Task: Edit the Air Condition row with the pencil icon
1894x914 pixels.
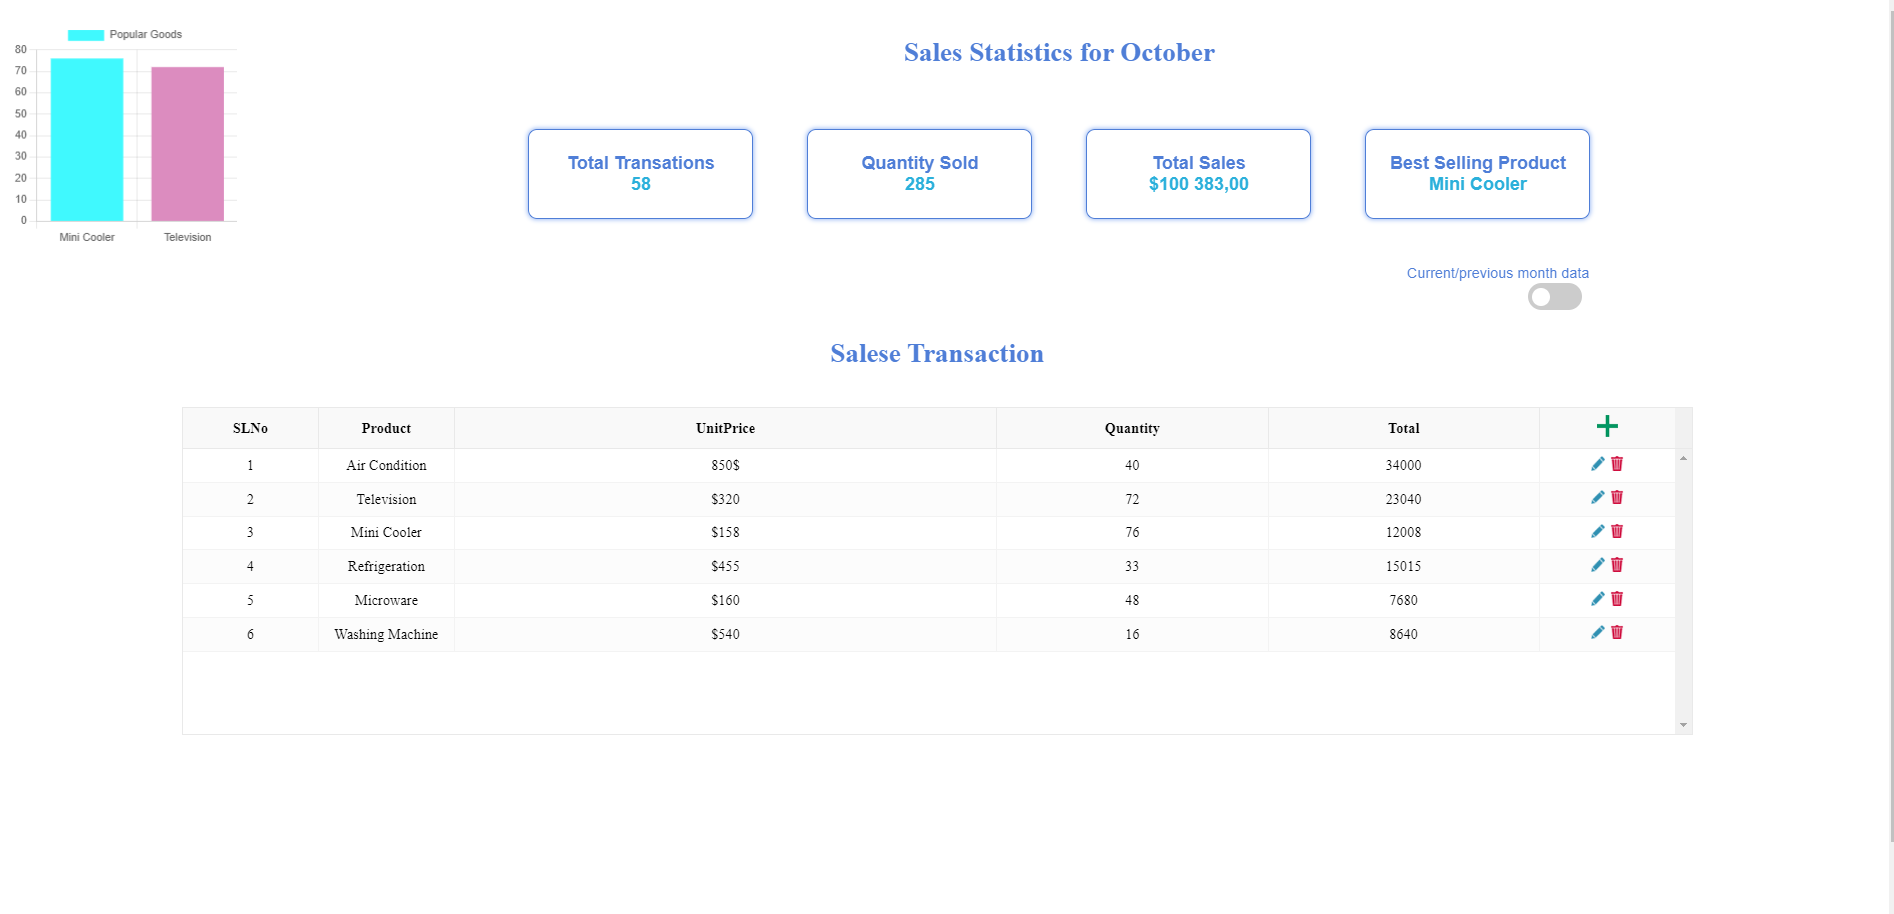Action: (1597, 464)
